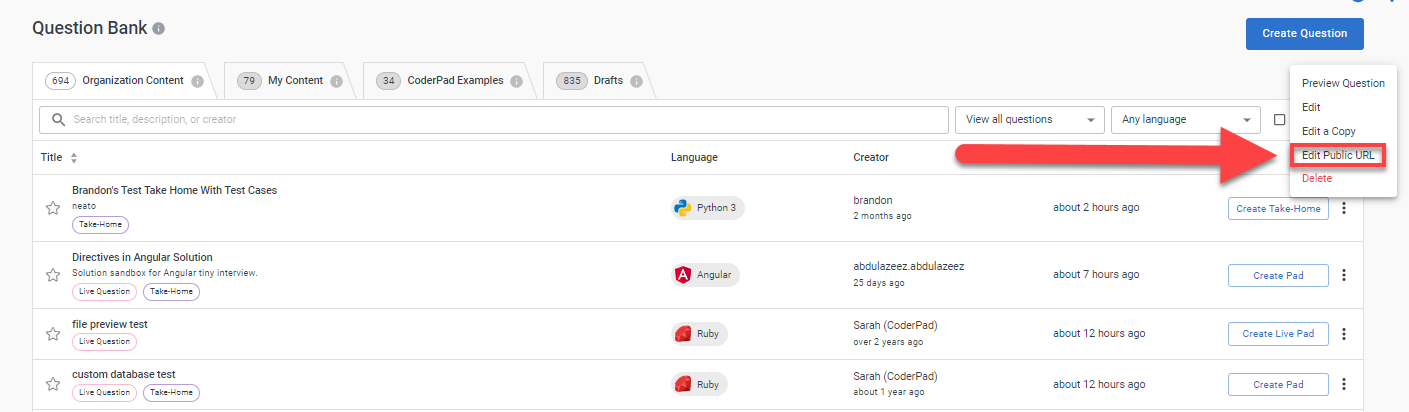Favorite the Directives in Angular Solution question
1409x412 pixels.
pos(53,275)
